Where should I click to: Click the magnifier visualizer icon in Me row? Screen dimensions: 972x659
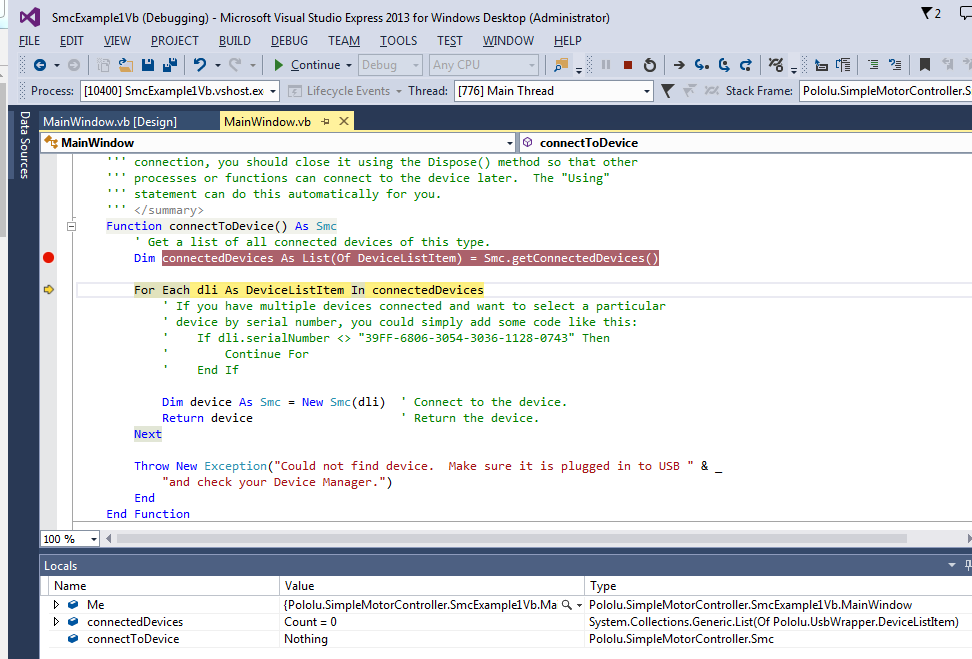coord(567,605)
